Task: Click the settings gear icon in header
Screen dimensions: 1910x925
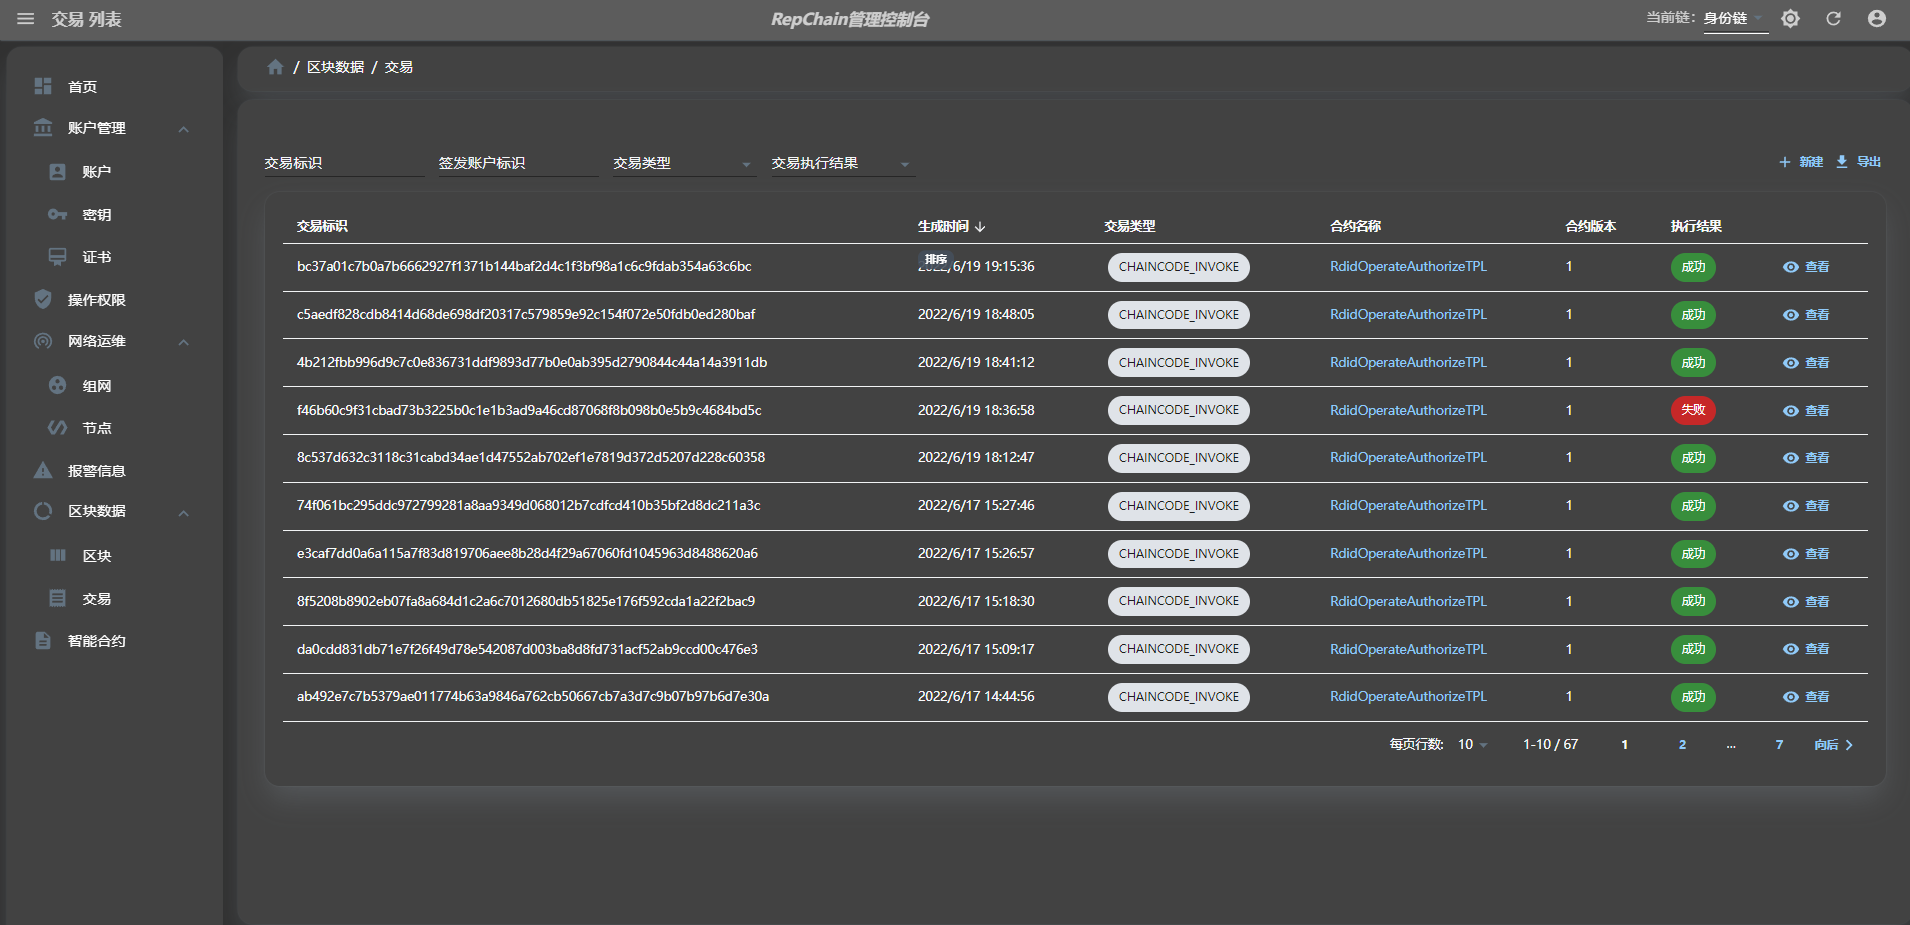Action: coord(1790,19)
